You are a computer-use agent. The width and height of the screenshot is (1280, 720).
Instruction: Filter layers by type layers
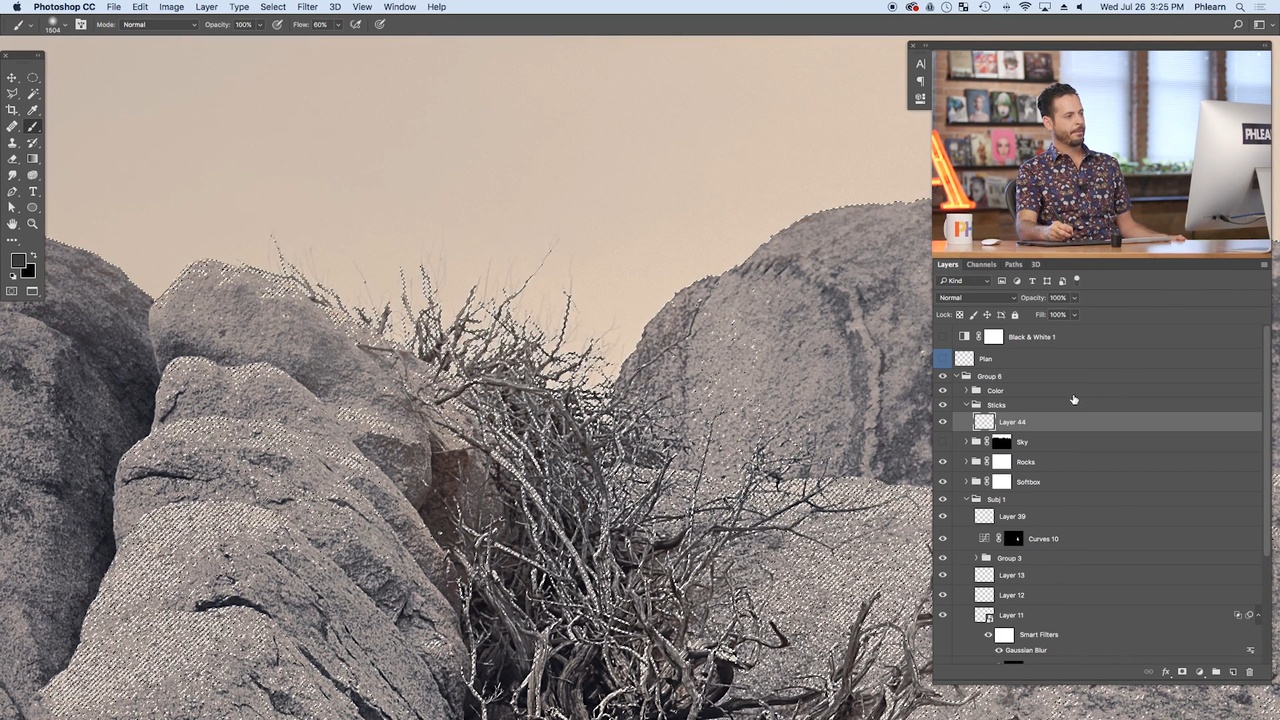tap(1032, 281)
